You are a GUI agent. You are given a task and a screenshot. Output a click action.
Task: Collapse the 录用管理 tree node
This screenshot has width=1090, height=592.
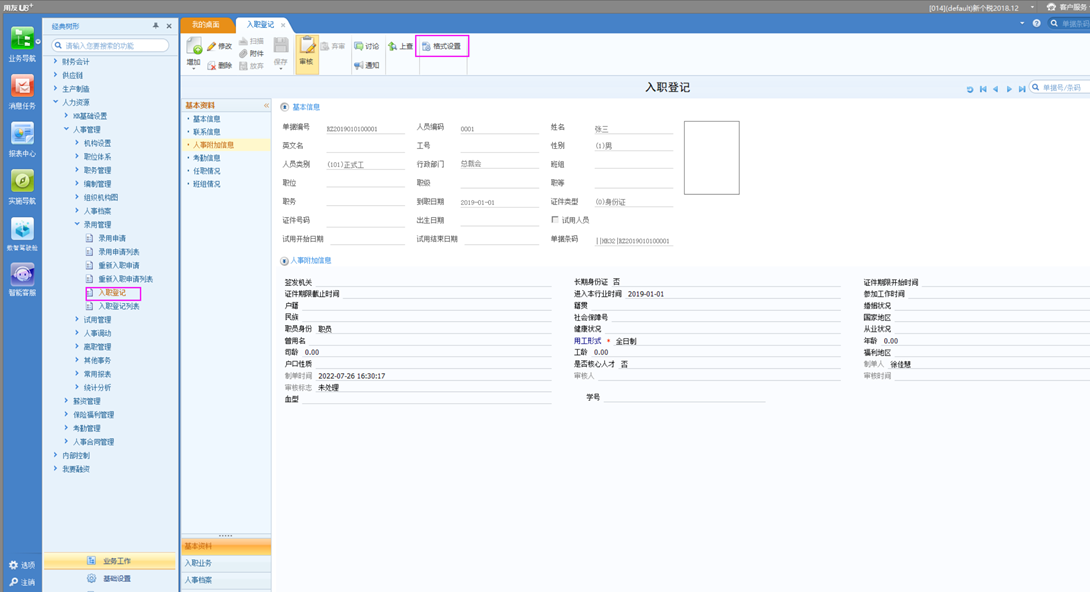pyautogui.click(x=77, y=224)
